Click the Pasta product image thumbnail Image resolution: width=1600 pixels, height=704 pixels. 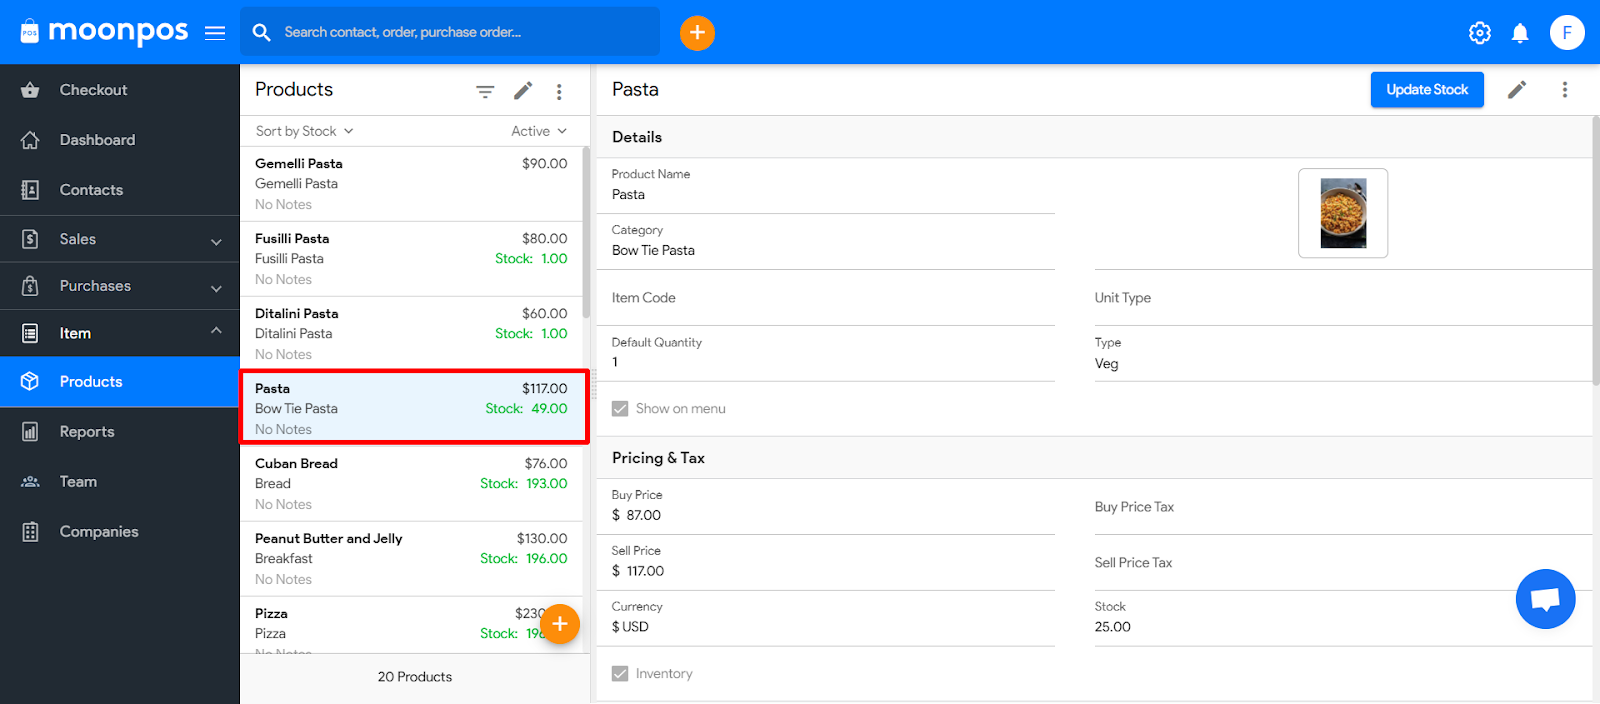coord(1343,213)
